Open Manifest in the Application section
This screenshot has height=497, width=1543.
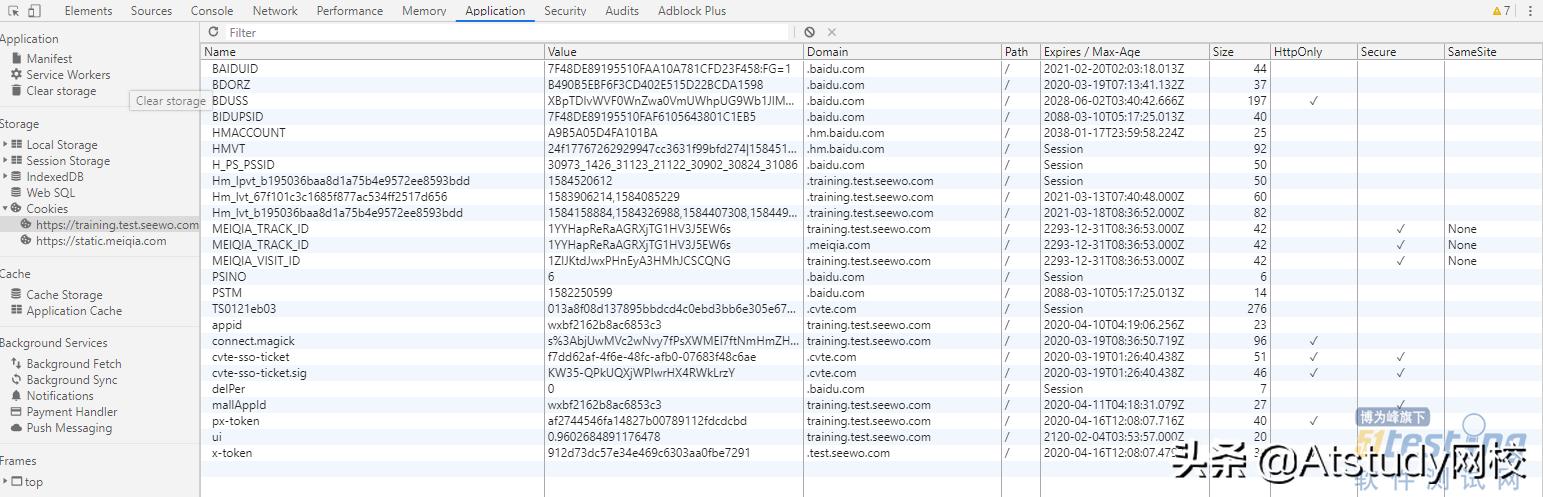pos(49,59)
